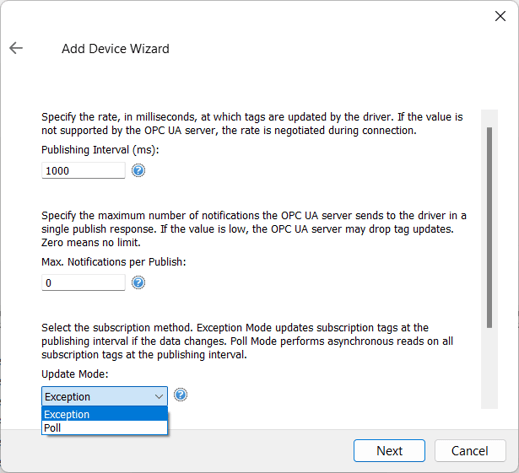
Task: Cancel the Add Device Wizard
Action: [x=470, y=451]
